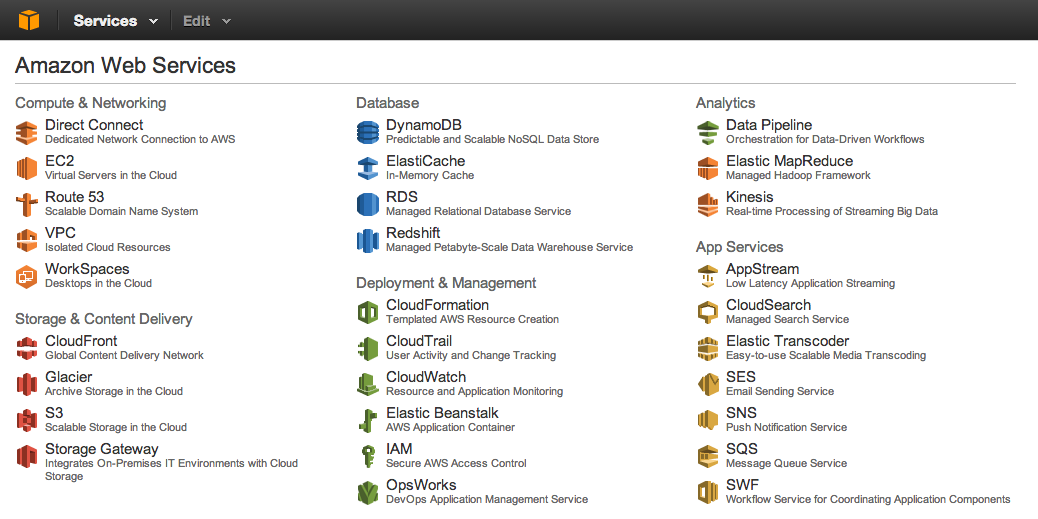Image resolution: width=1038 pixels, height=519 pixels.
Task: Open the Edit dropdown menu
Action: (x=207, y=21)
